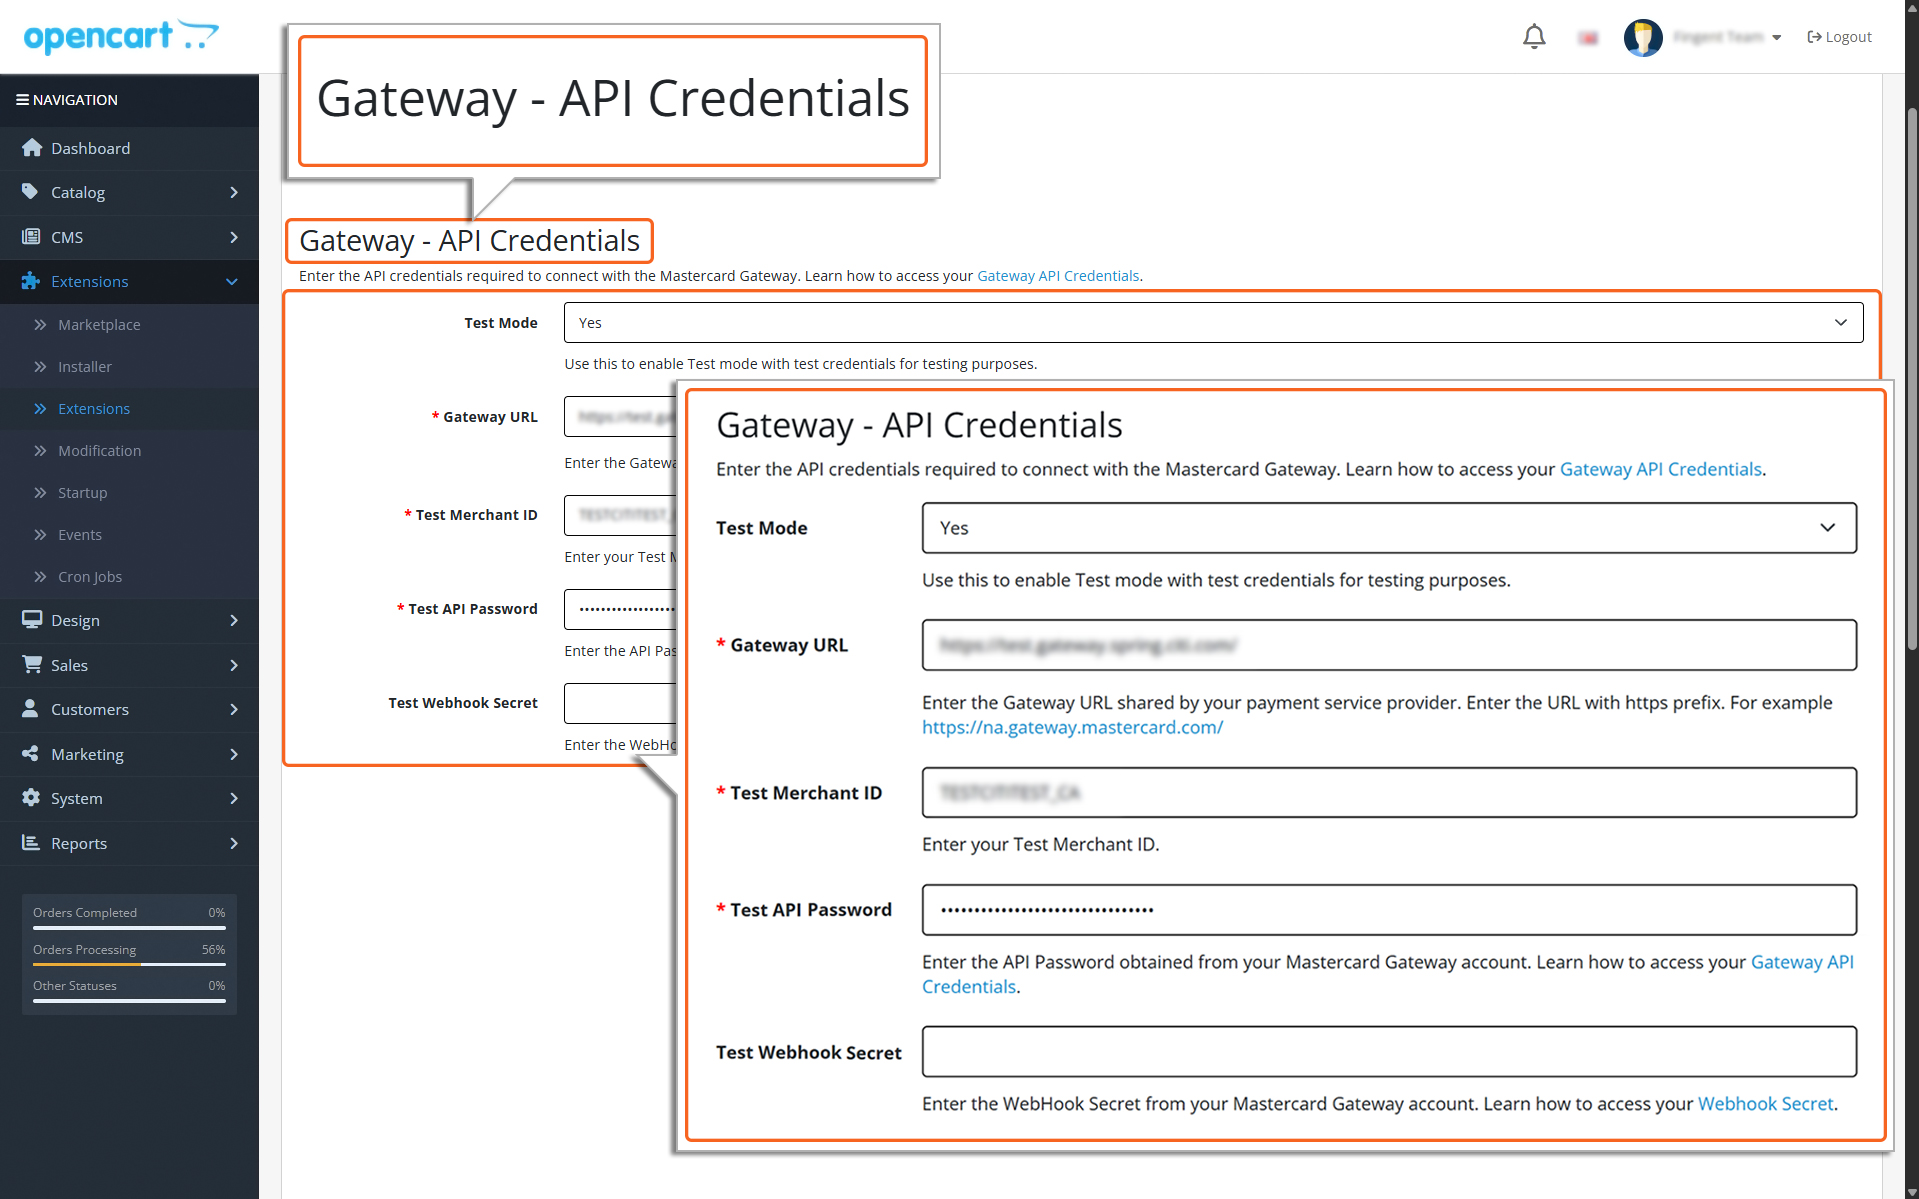Open Gateway API Credentials link under API Password
This screenshot has width=1919, height=1199.
[1802, 962]
